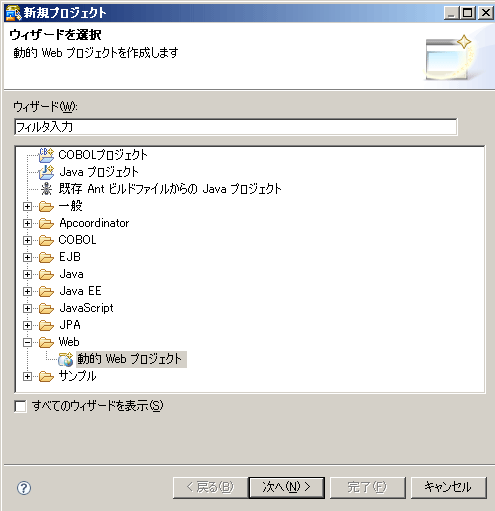
Task: Maximize the 新規プロジェクト dialog
Action: point(468,13)
